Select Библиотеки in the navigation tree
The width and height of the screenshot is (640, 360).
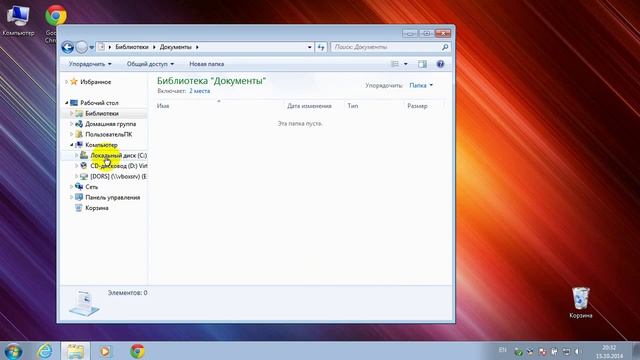click(102, 113)
